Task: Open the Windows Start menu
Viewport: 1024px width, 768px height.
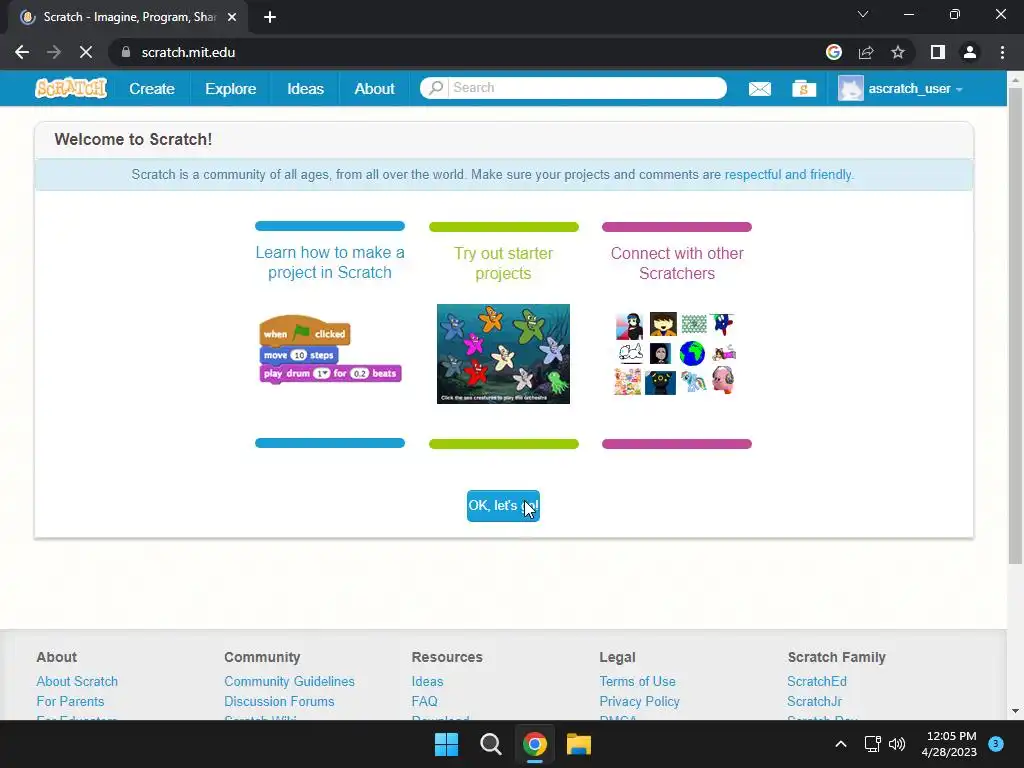Action: 447,744
